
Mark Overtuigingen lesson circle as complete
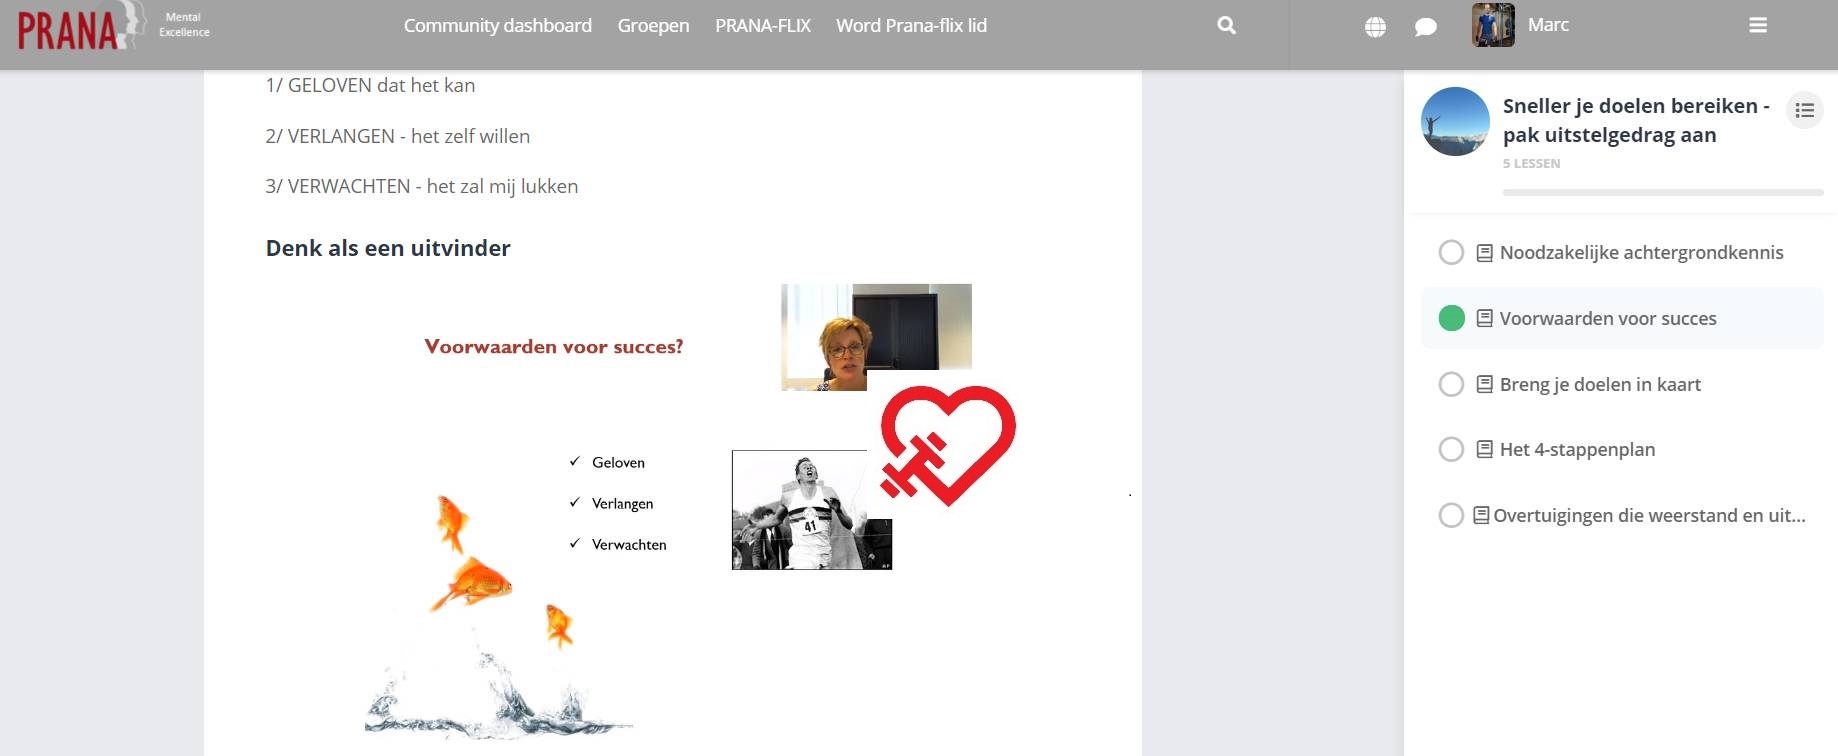1451,515
